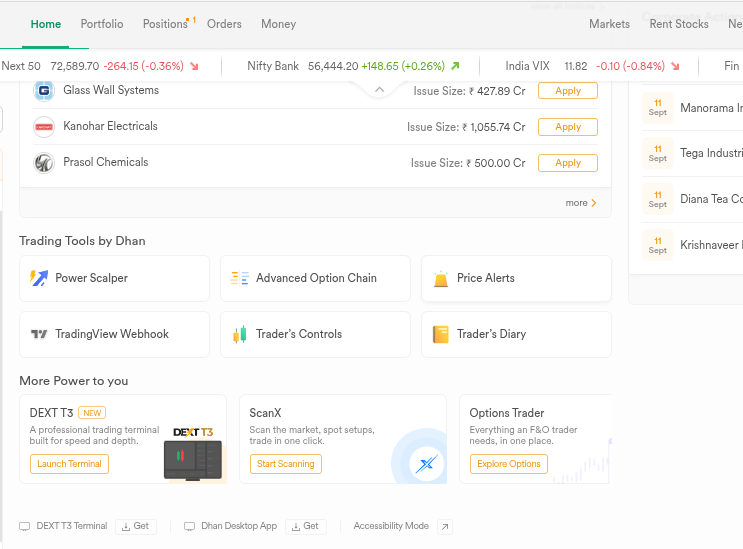
Task: Open India VIX index ticker
Action: (592, 66)
